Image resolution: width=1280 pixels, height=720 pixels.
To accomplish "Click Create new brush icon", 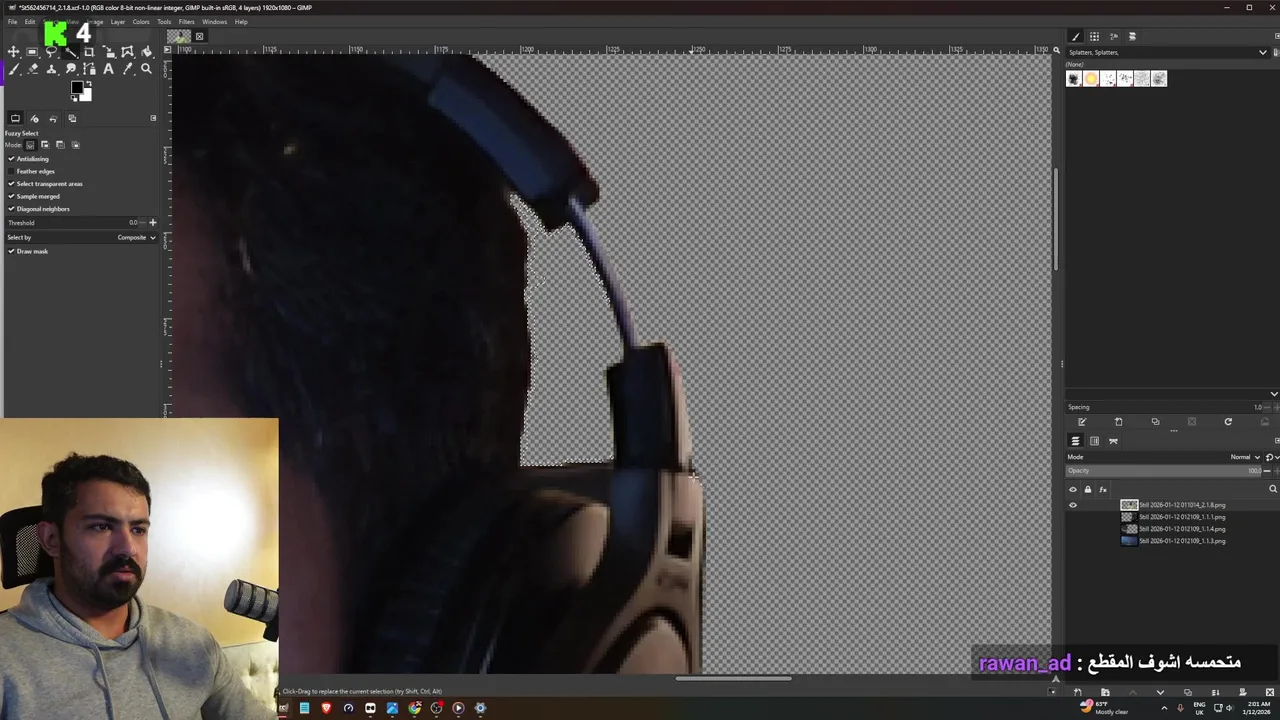I will [x=1118, y=422].
